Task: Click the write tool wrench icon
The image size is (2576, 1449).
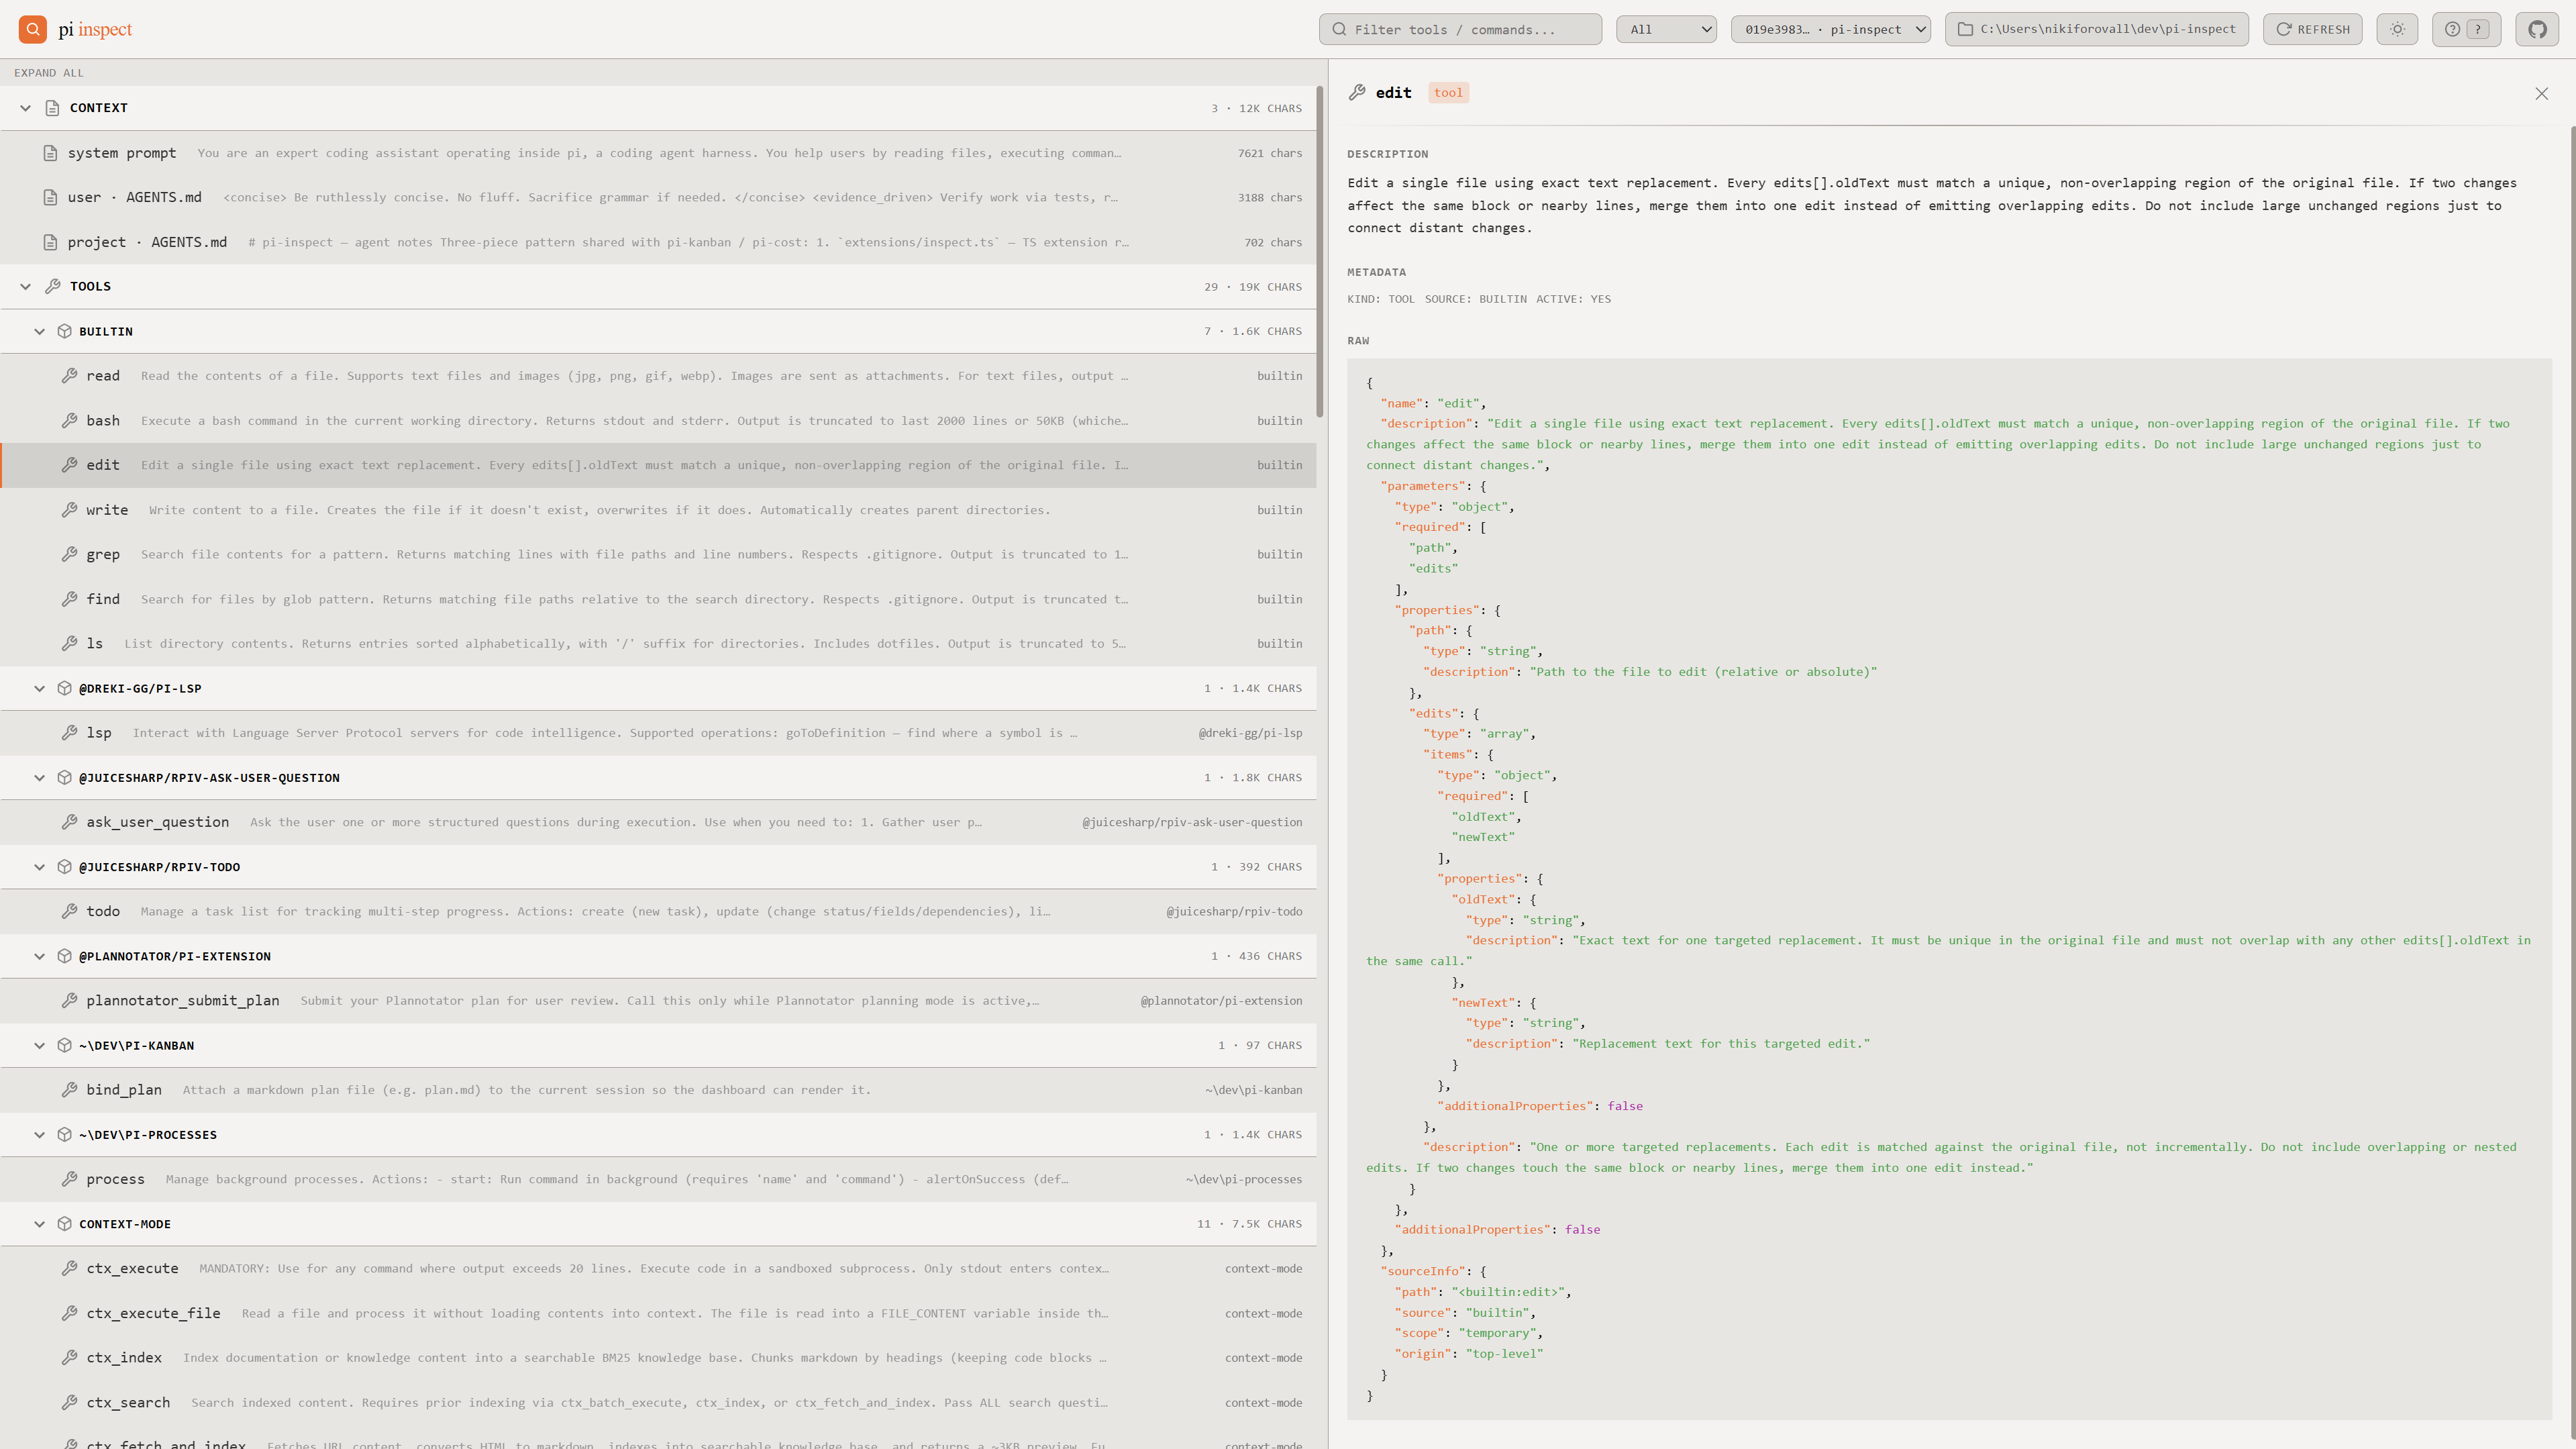Action: 69,510
